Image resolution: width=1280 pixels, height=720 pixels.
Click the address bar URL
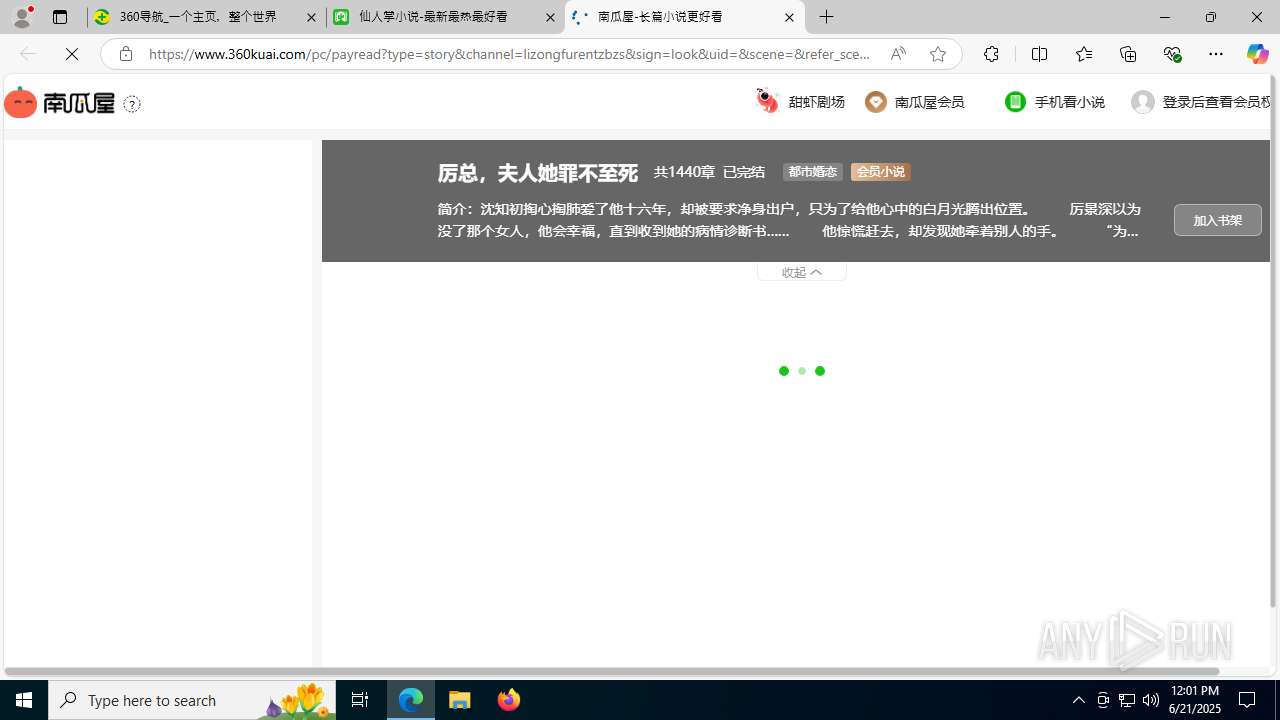[510, 54]
